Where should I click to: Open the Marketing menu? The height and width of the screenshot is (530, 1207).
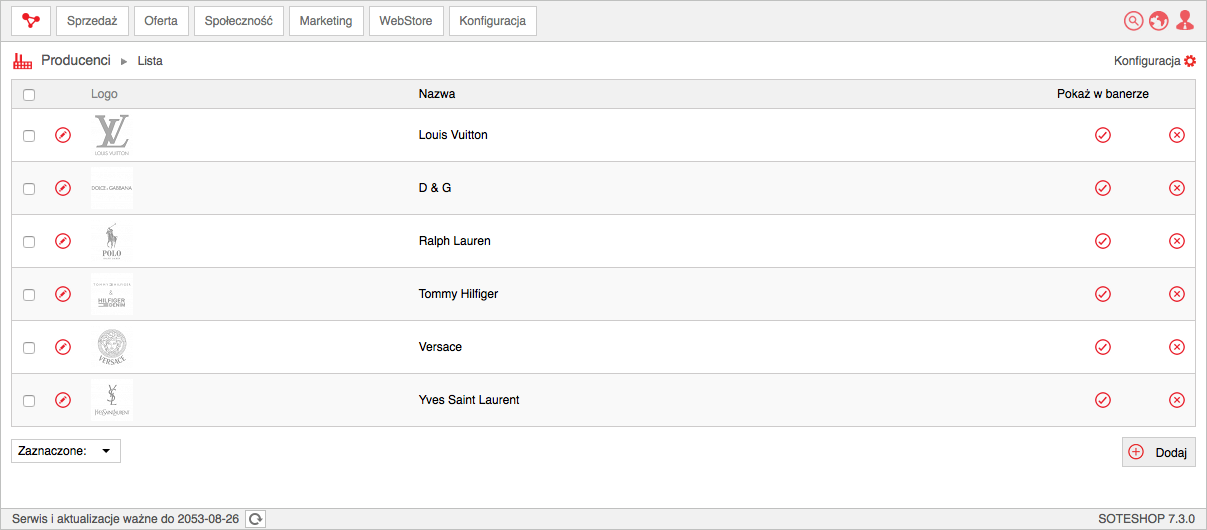[326, 21]
